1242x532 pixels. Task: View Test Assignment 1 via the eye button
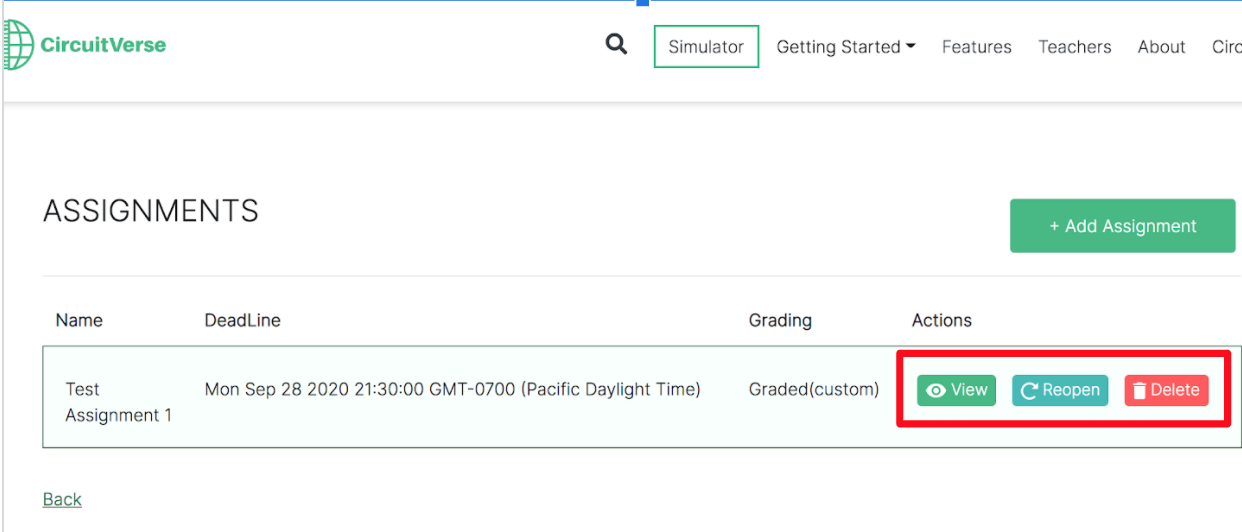pos(956,390)
